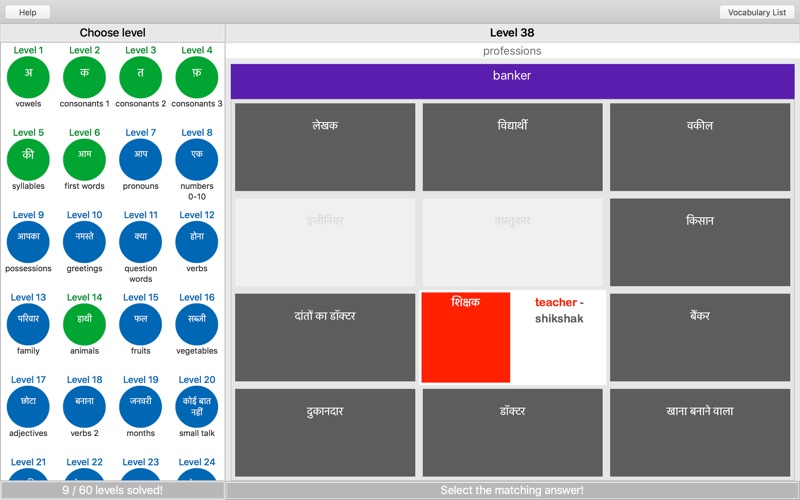Click the 'professions' category subtitle
Image resolution: width=800 pixels, height=500 pixels.
[x=512, y=51]
